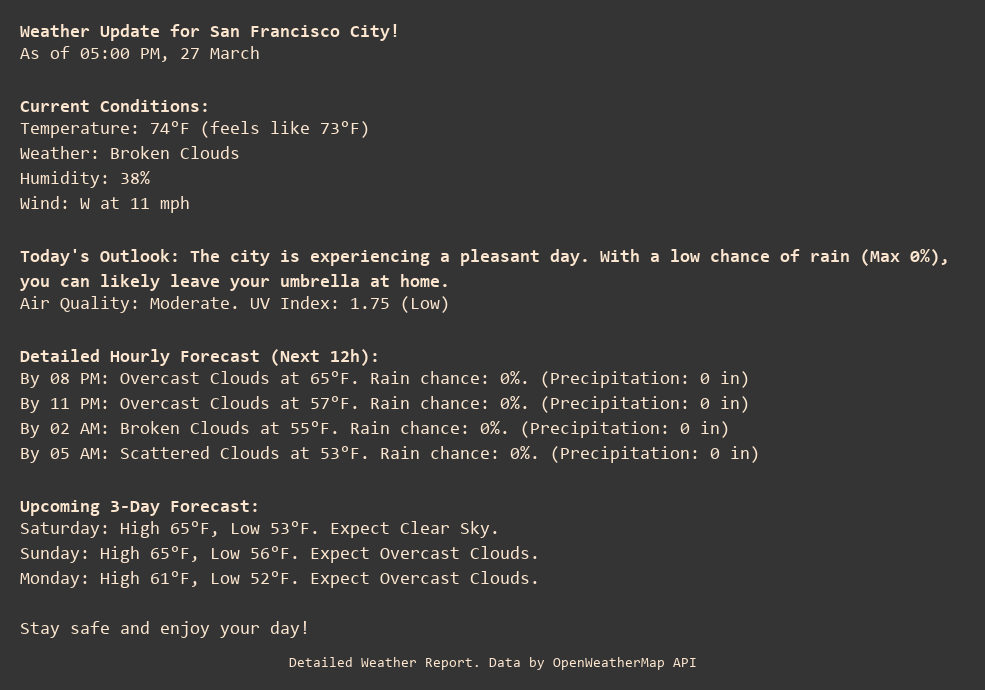Click the Sunday forecast line
985x690 pixels.
coord(279,553)
